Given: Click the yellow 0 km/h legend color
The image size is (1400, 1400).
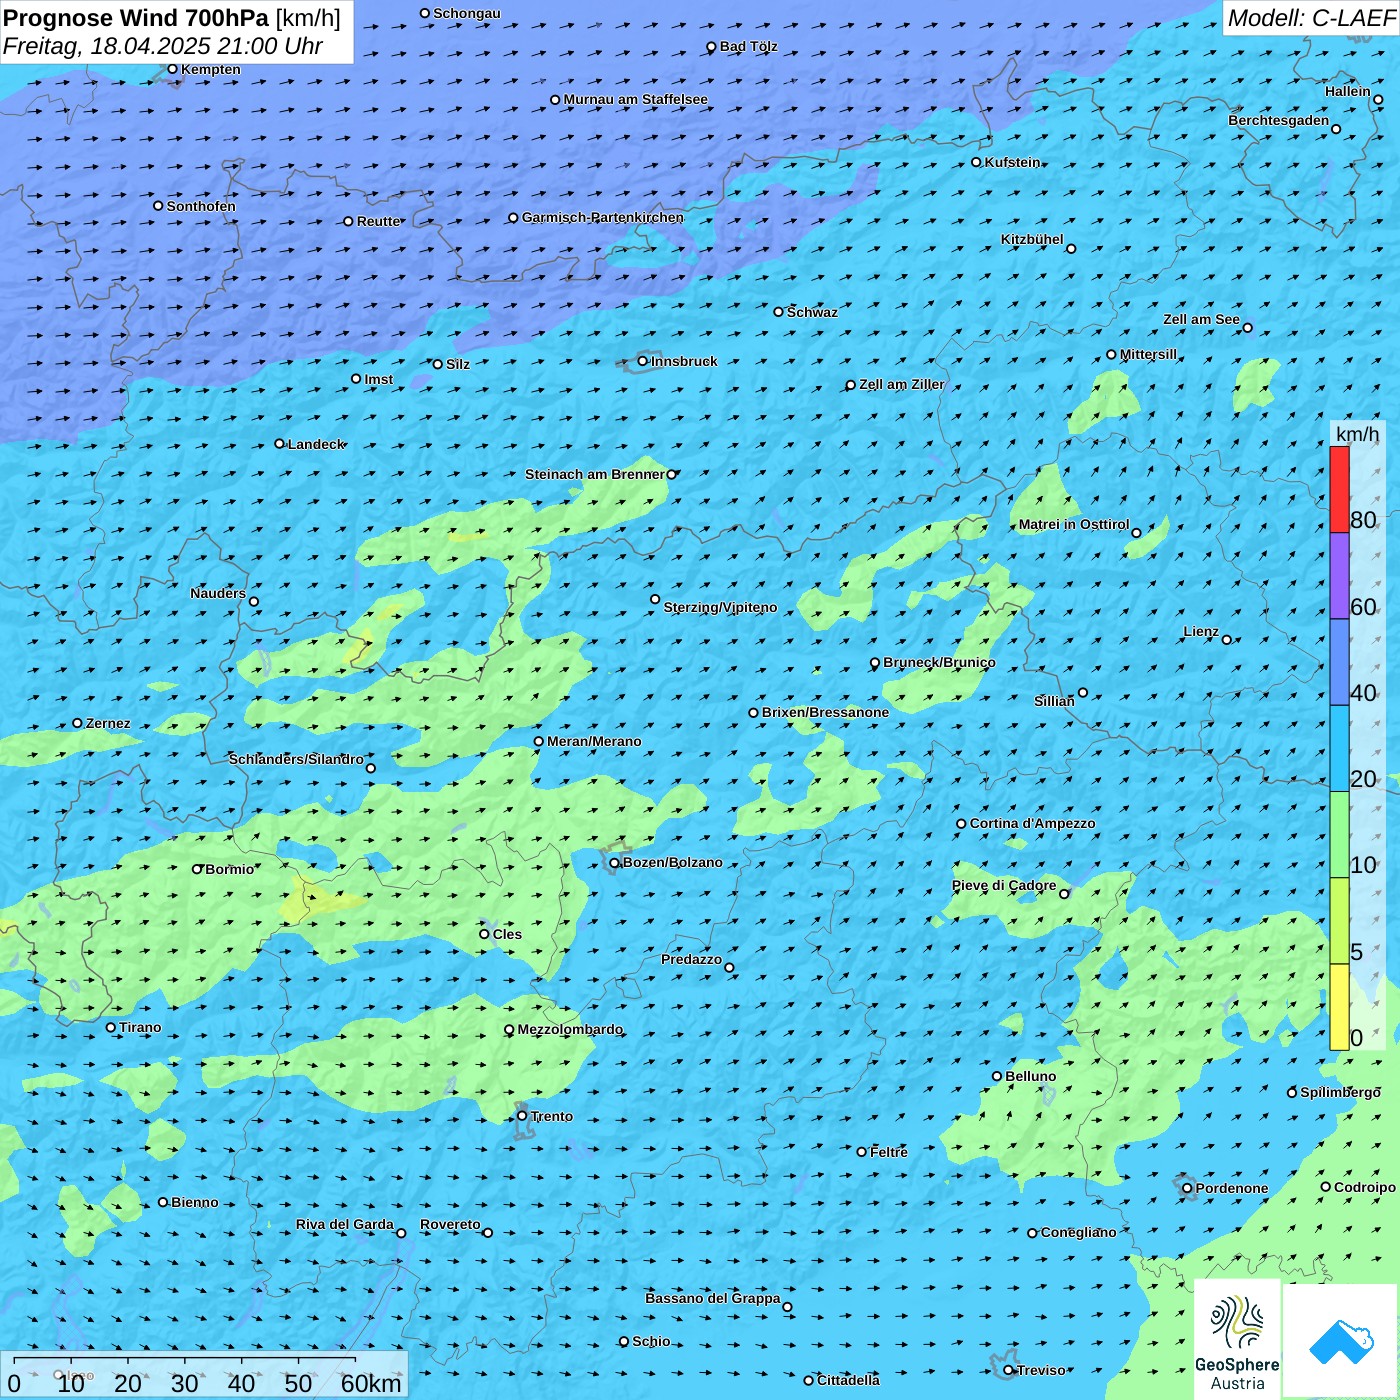Looking at the screenshot, I should click(1339, 1007).
